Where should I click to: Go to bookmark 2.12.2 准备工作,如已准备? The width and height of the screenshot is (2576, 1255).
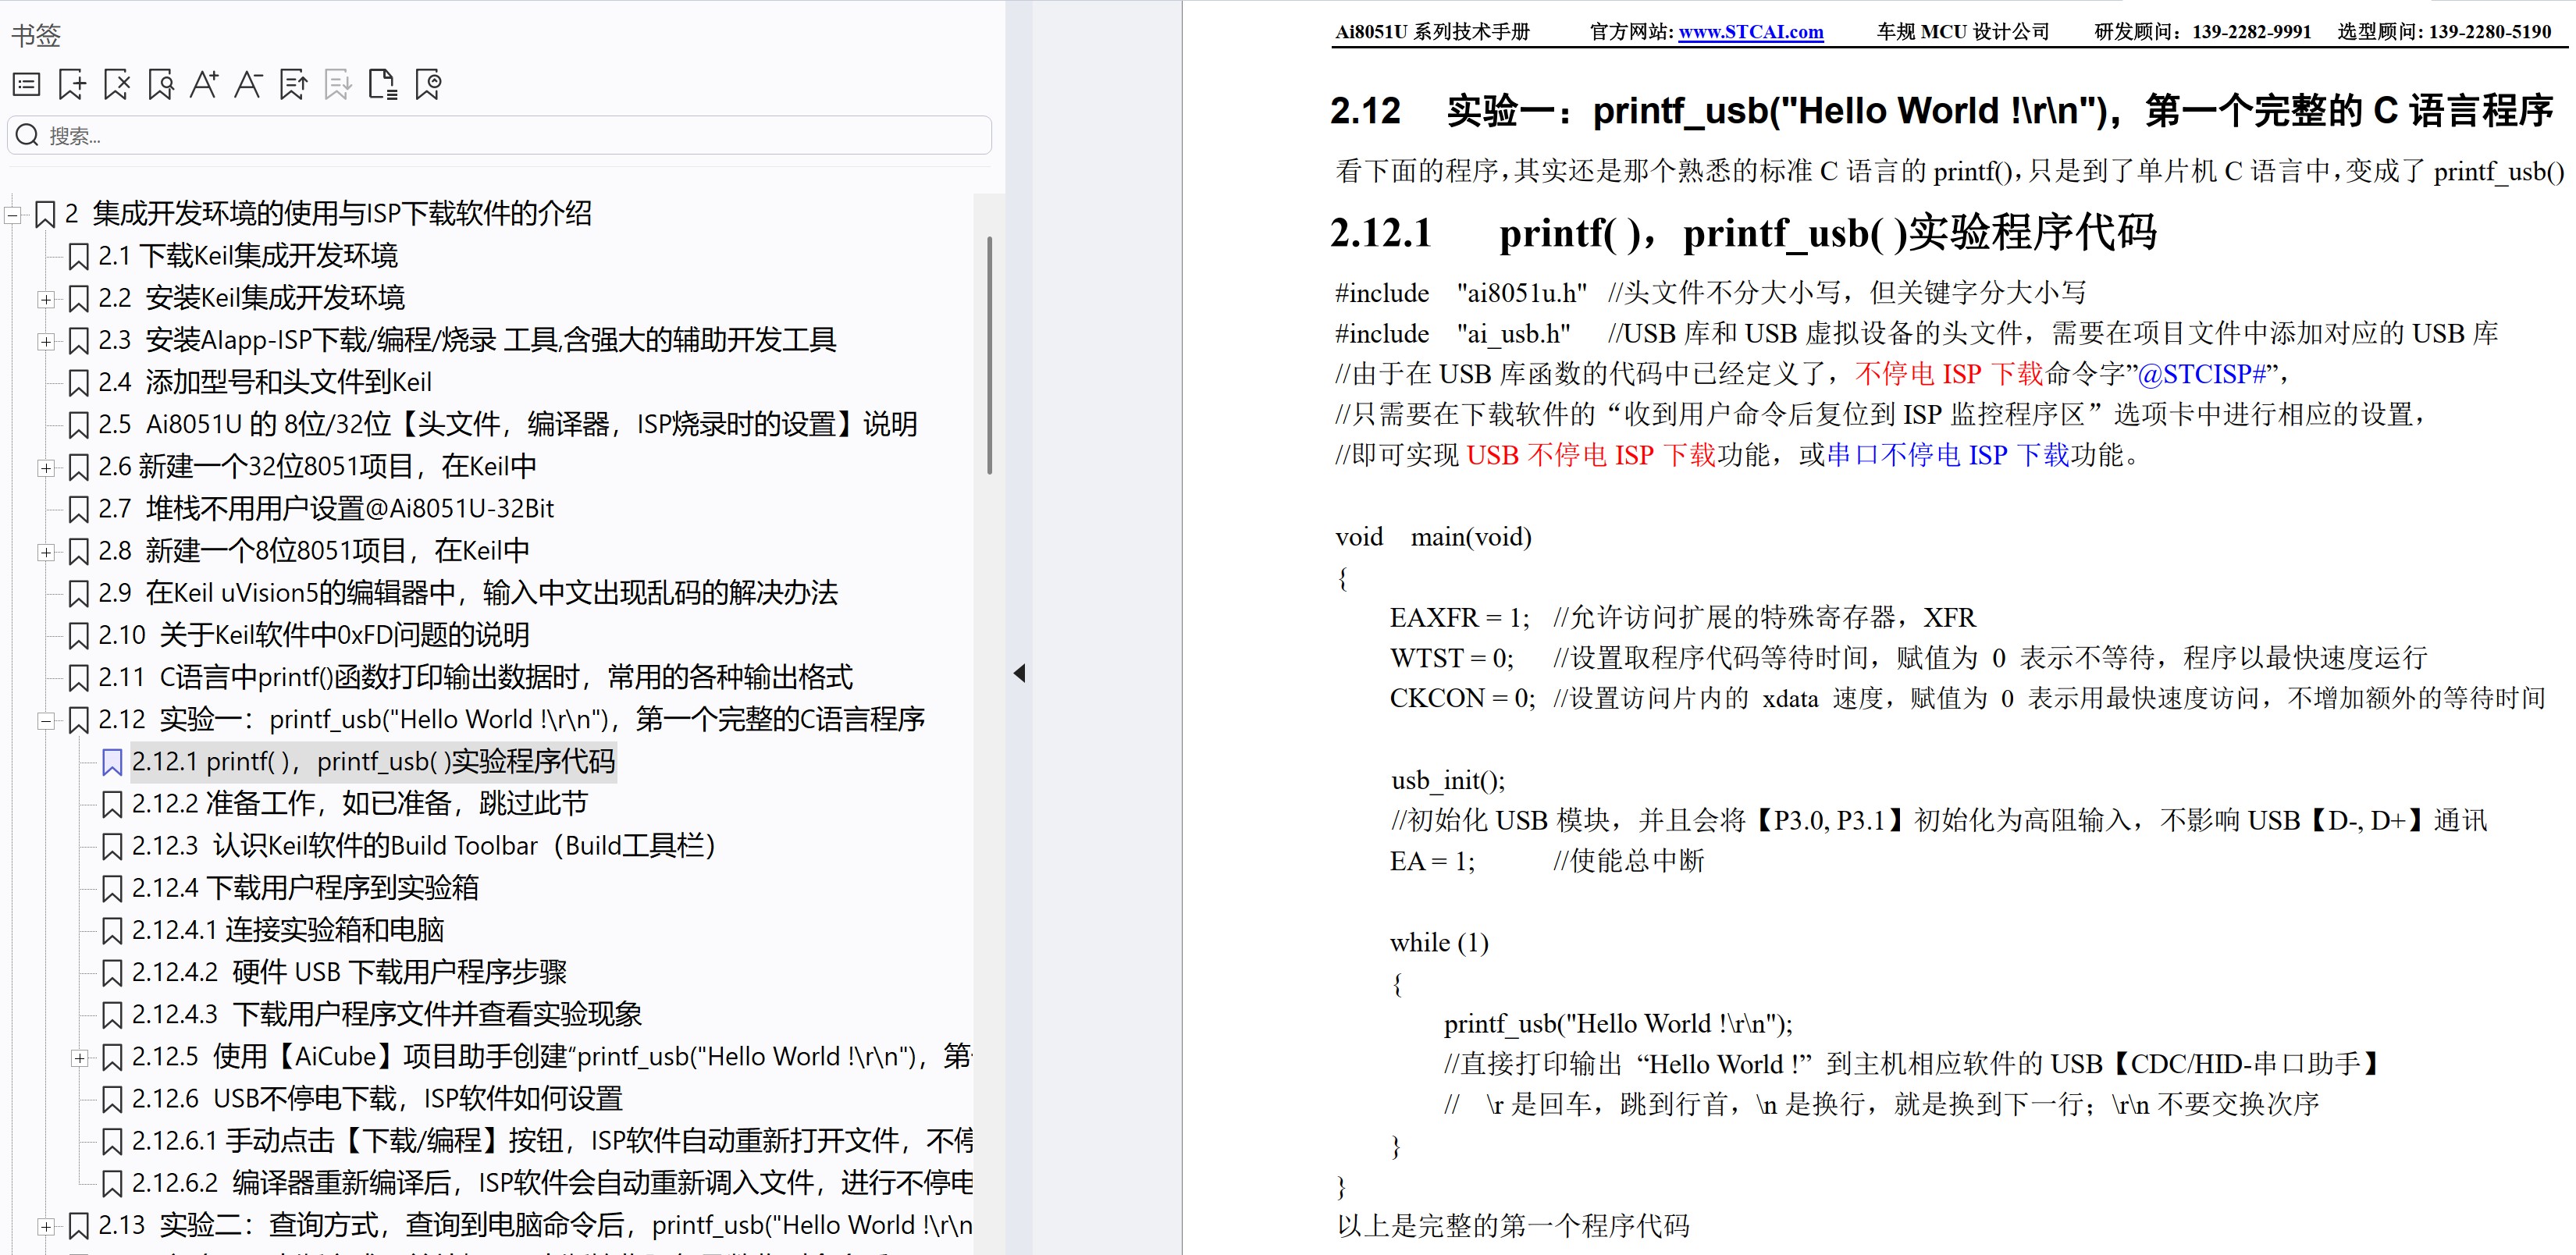[x=360, y=805]
